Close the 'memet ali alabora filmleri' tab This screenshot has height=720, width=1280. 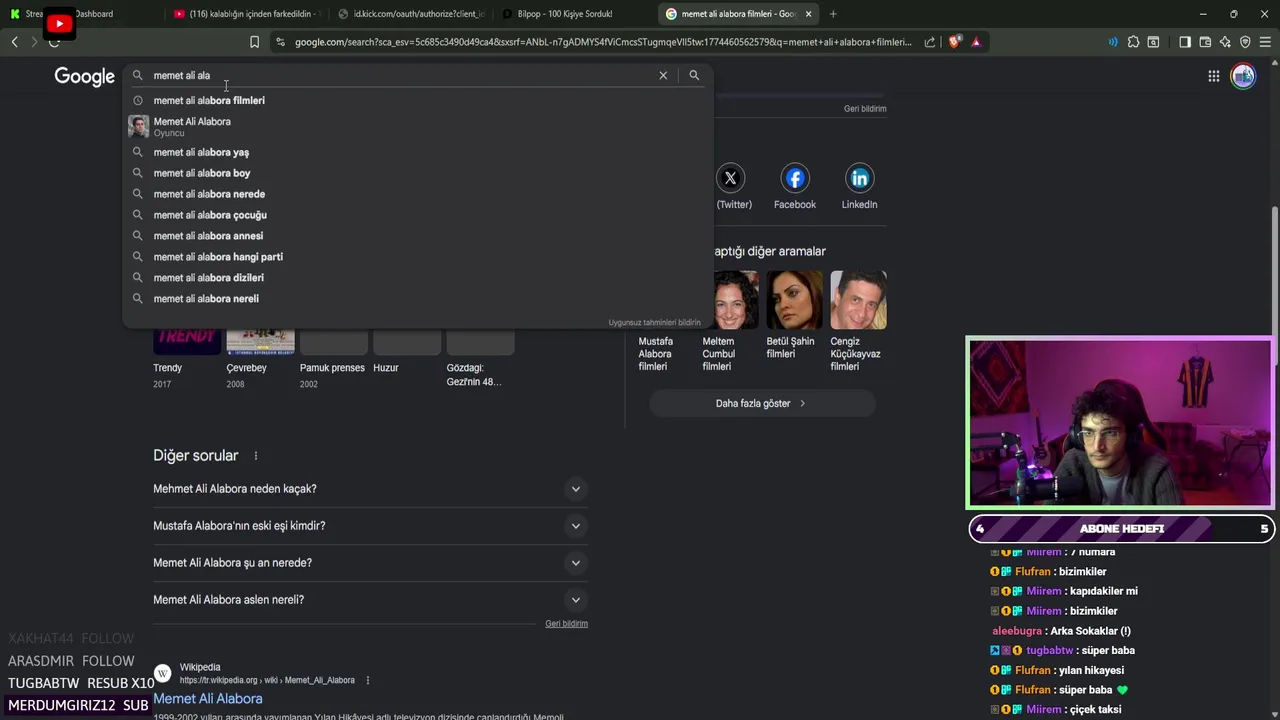pos(808,14)
